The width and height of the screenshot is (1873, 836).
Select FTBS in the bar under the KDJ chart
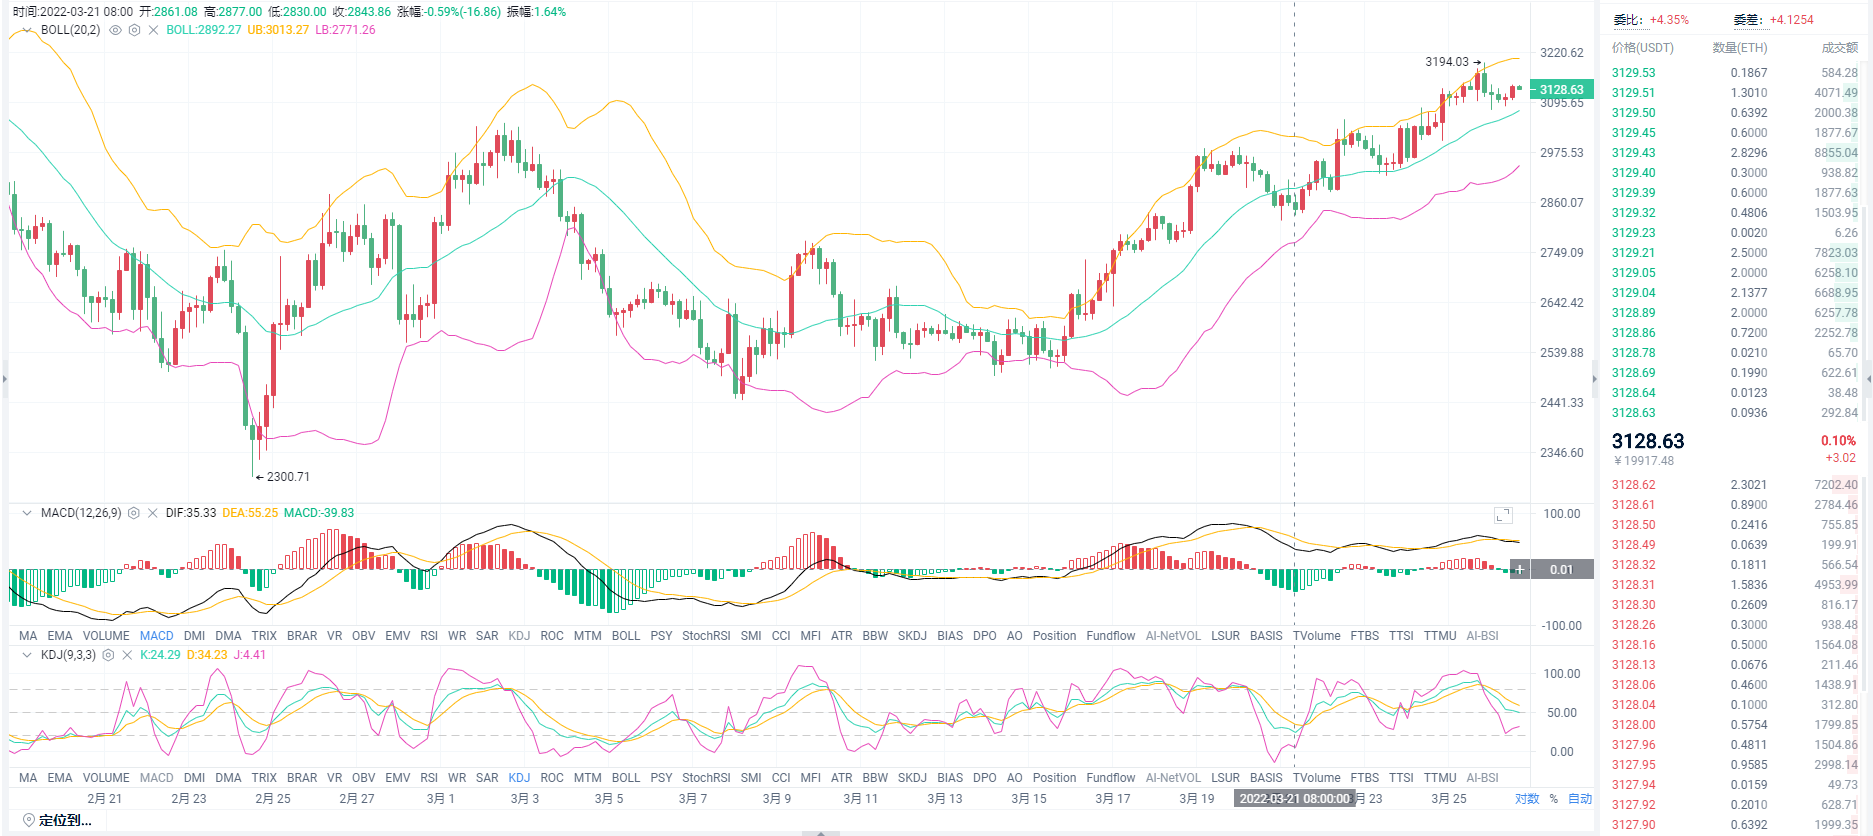tap(1365, 778)
